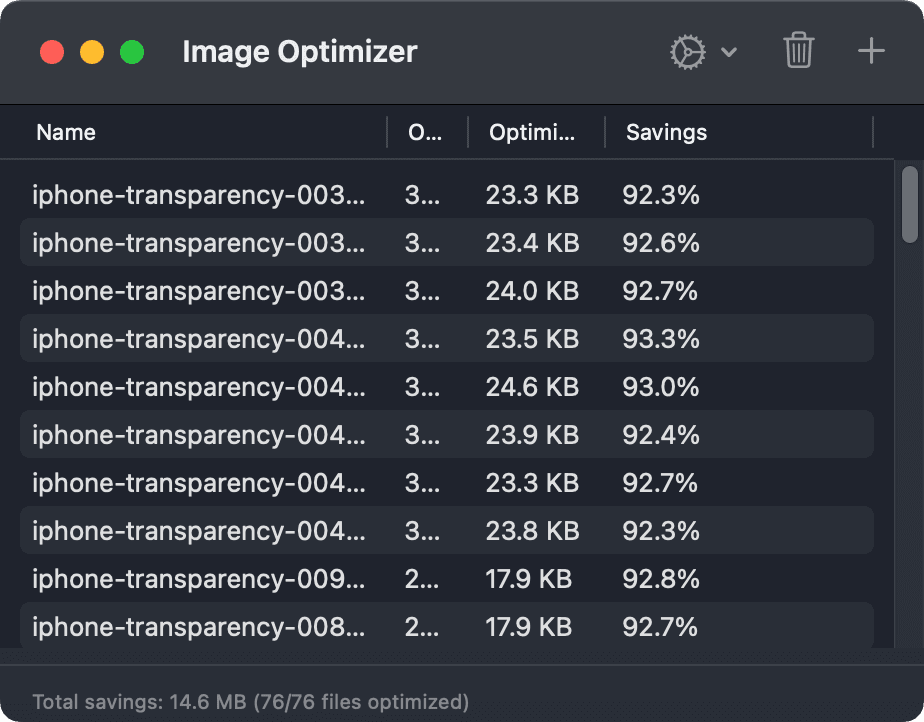Click the Image Optimizer title text

299,51
